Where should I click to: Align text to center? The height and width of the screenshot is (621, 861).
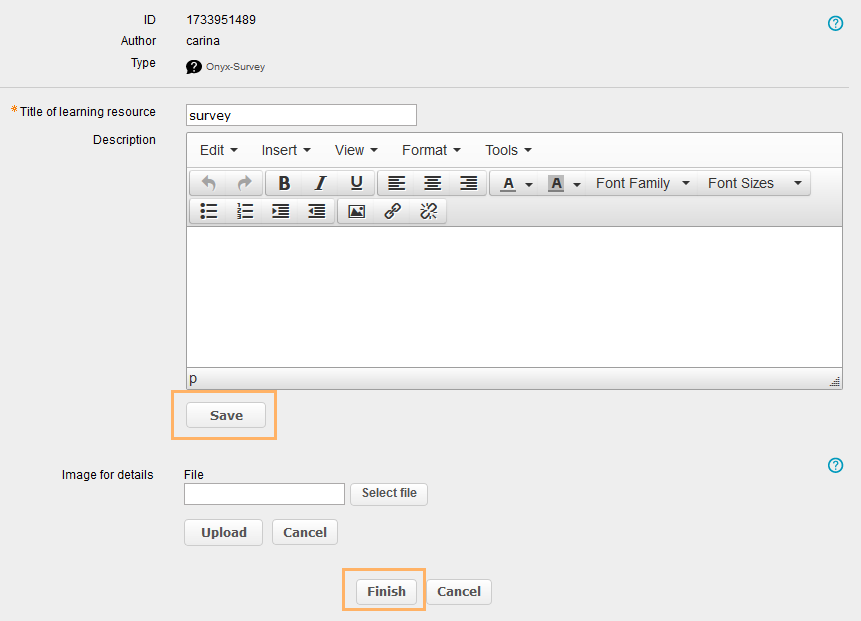pos(432,183)
